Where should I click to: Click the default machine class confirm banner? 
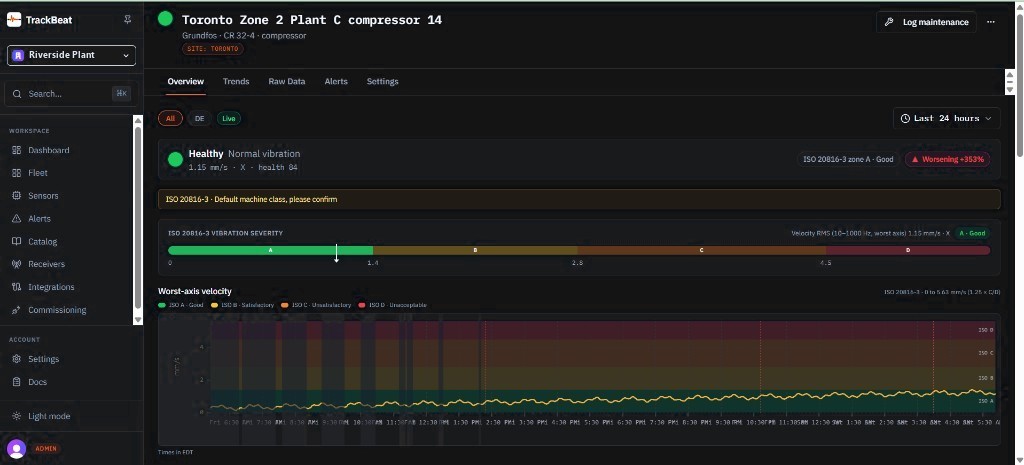(x=579, y=199)
